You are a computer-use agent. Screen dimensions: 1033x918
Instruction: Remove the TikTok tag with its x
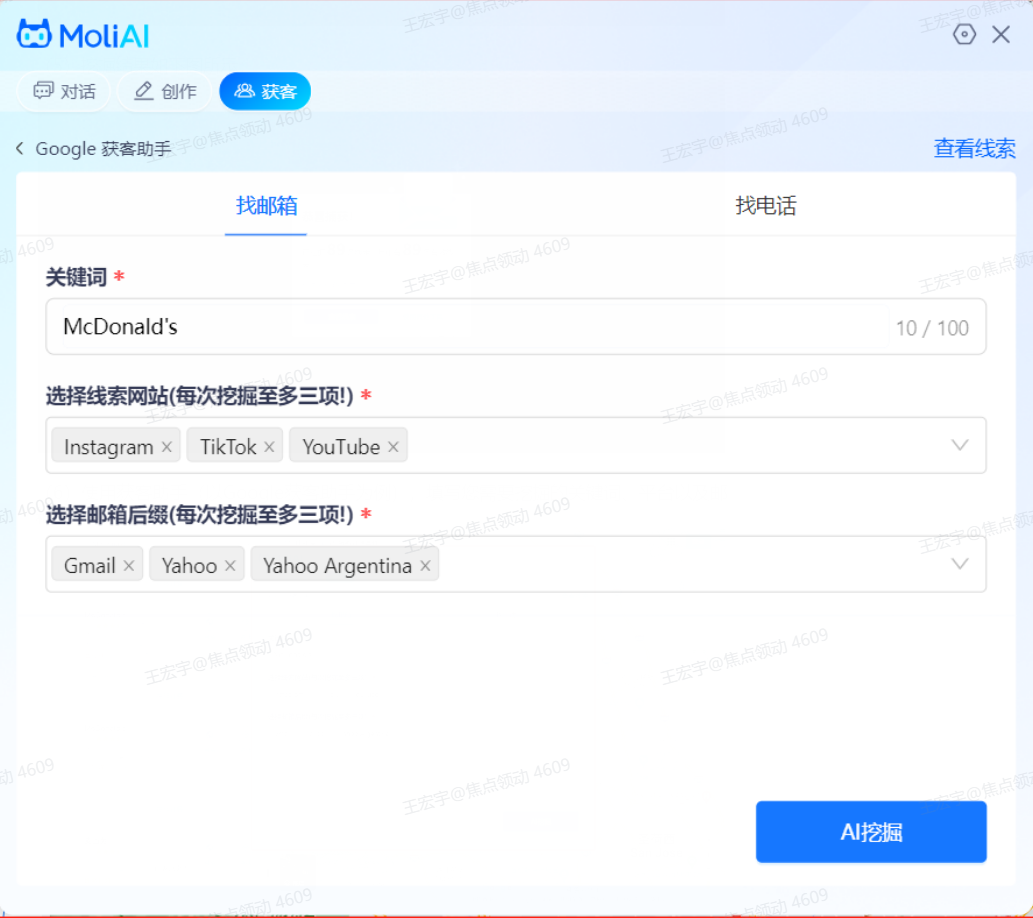(269, 447)
